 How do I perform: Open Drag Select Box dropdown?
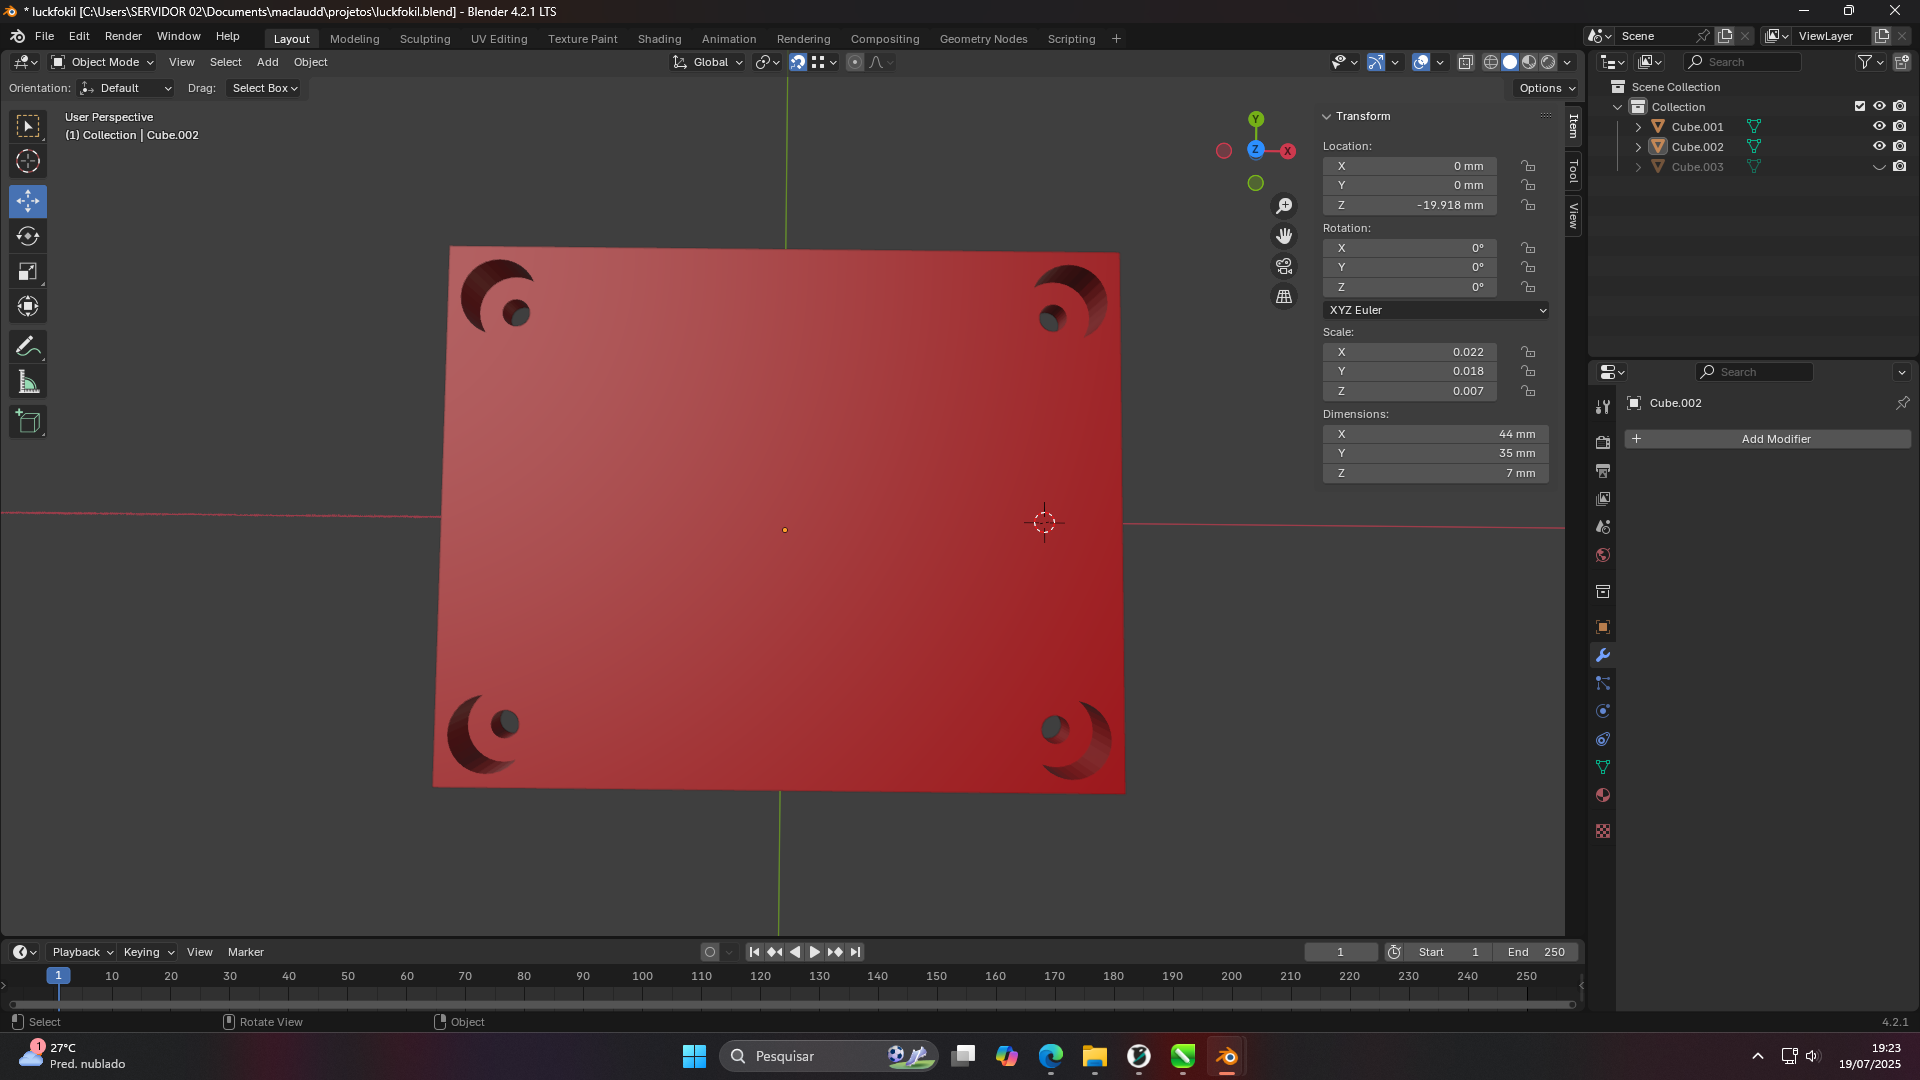tap(265, 88)
